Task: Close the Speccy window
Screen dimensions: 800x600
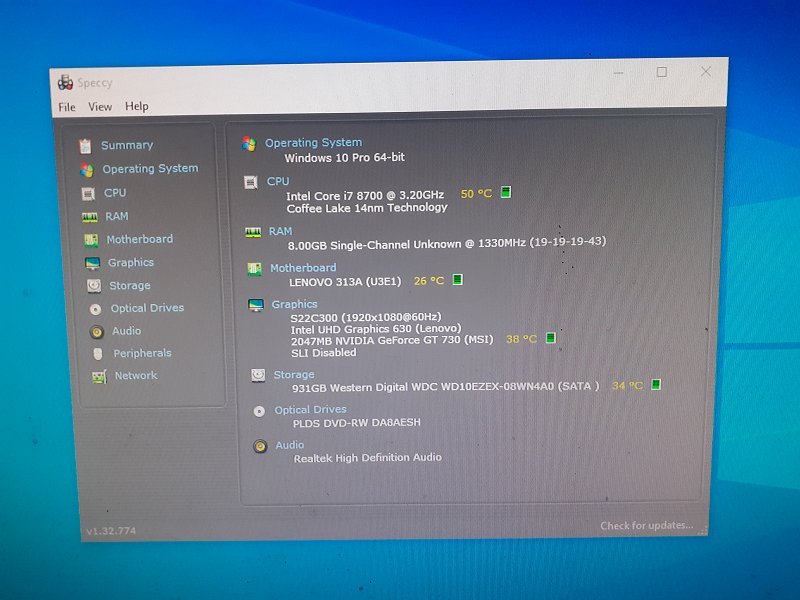Action: pyautogui.click(x=706, y=71)
